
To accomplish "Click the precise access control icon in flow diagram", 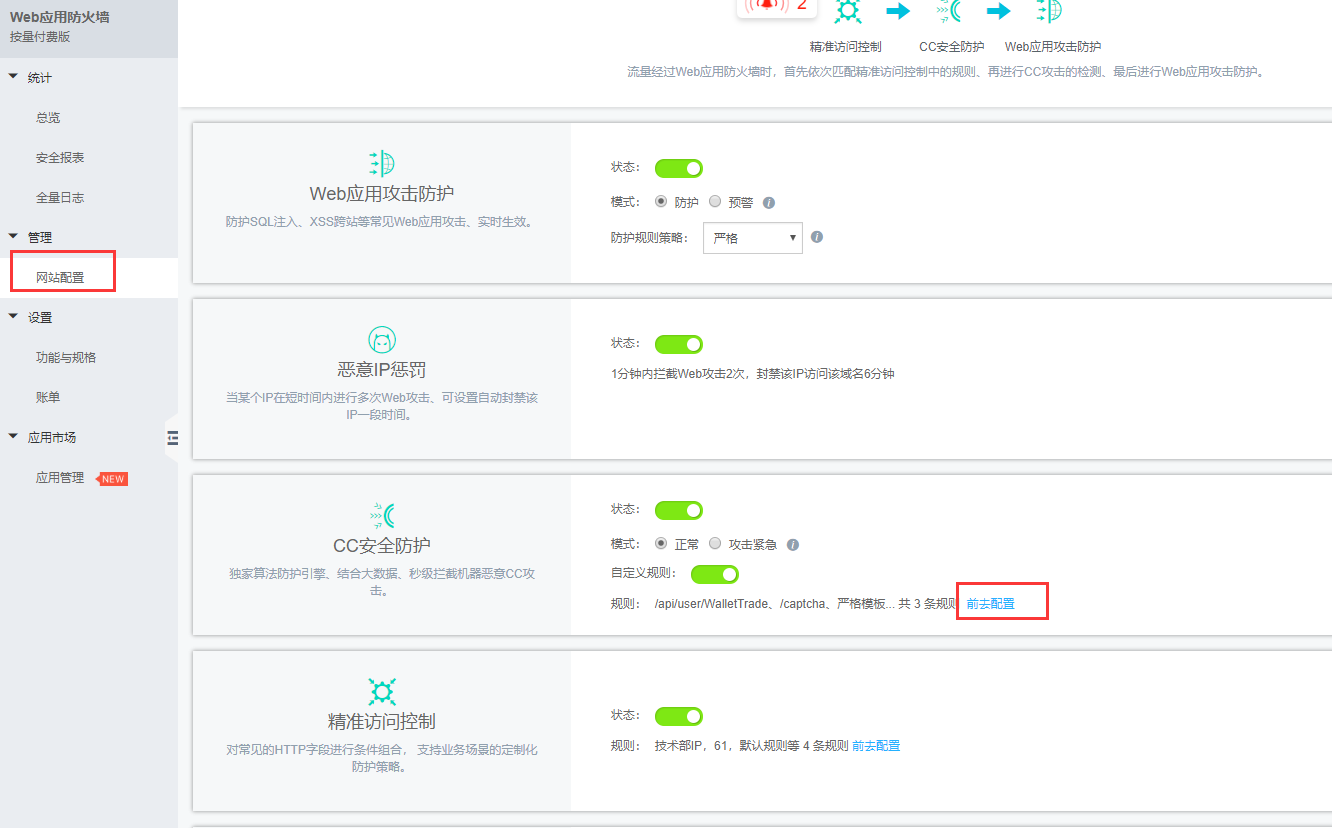I will (847, 11).
